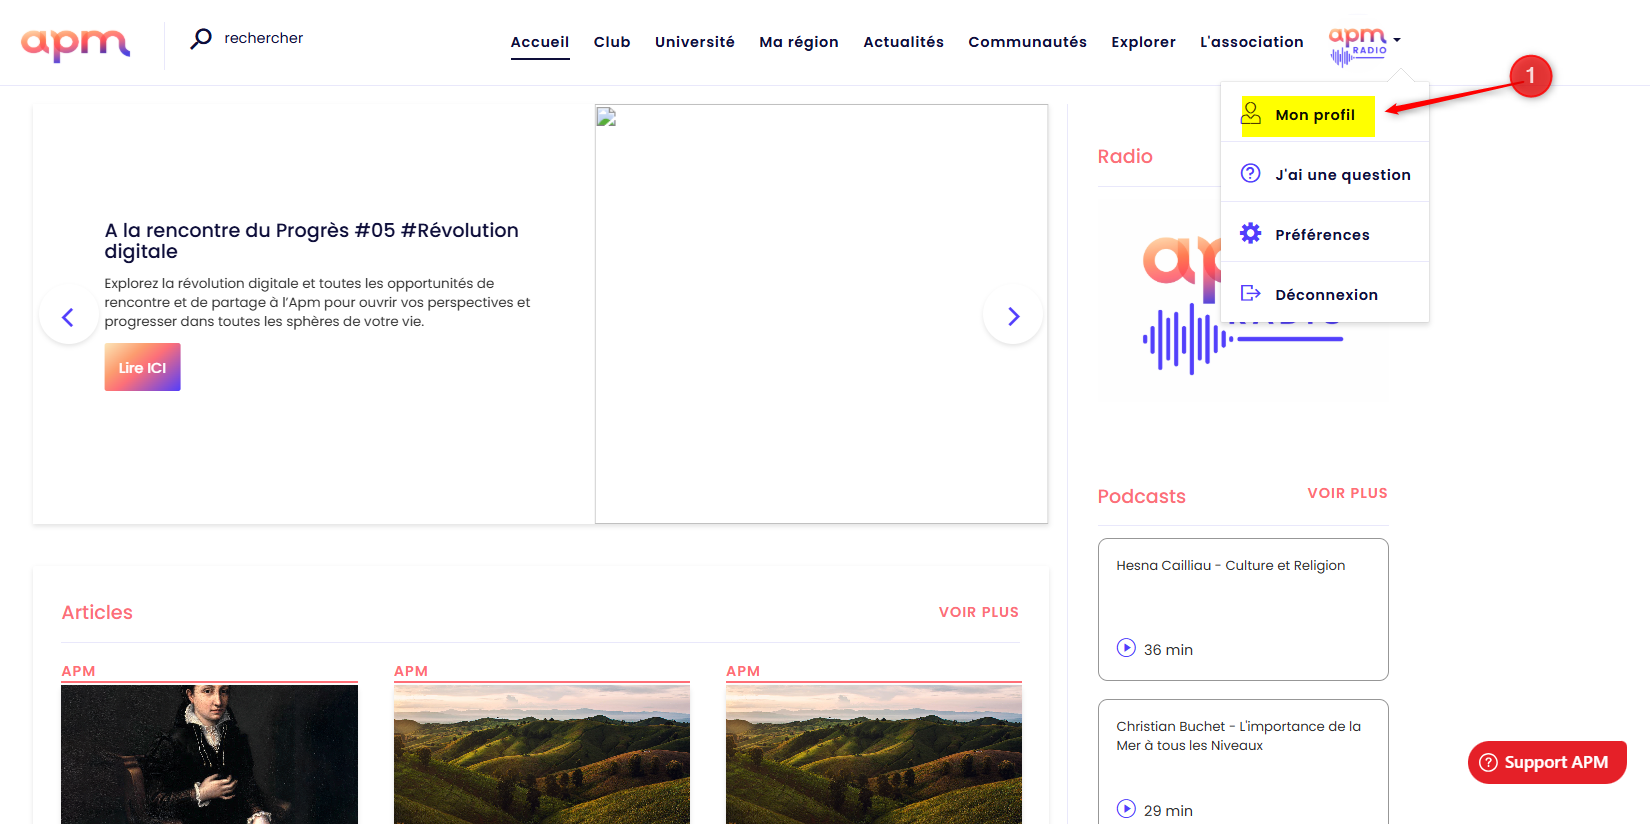This screenshot has width=1650, height=824.
Task: Open Hesna Cailliau Culture et Religion podcast
Action: coord(1243,609)
